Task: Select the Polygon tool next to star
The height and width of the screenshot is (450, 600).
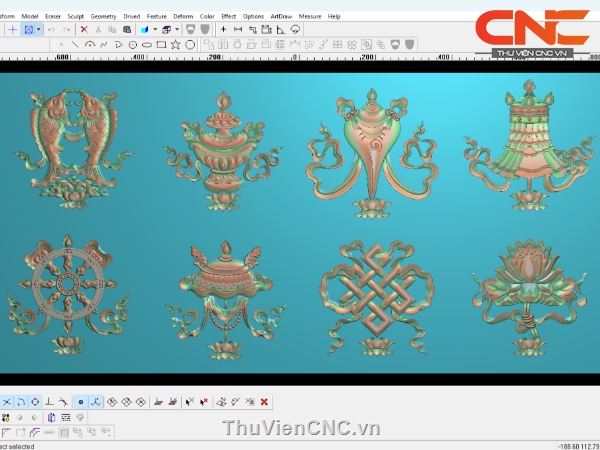Action: tap(190, 45)
